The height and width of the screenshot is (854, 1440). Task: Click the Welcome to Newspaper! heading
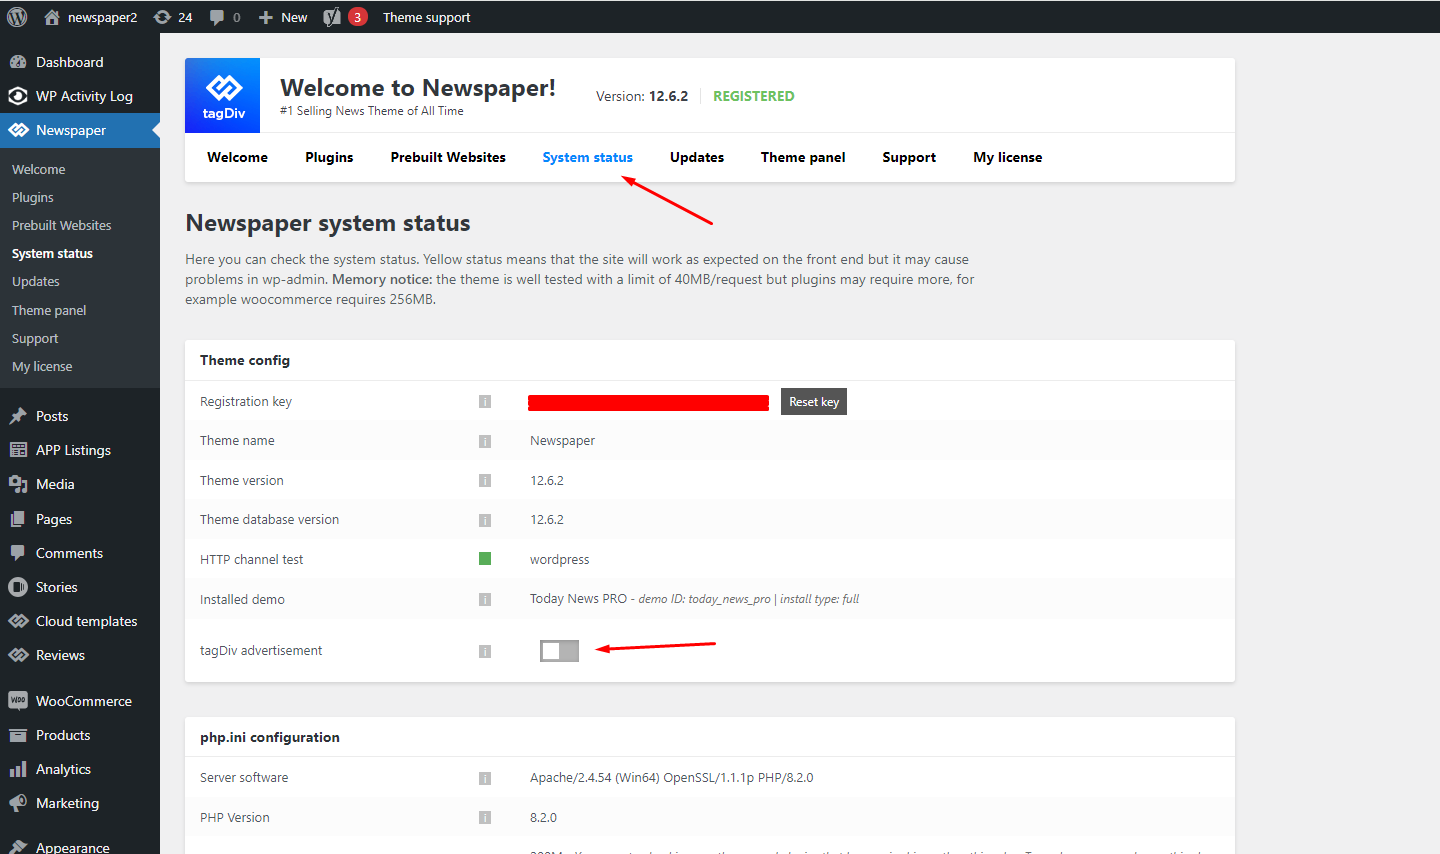(418, 88)
